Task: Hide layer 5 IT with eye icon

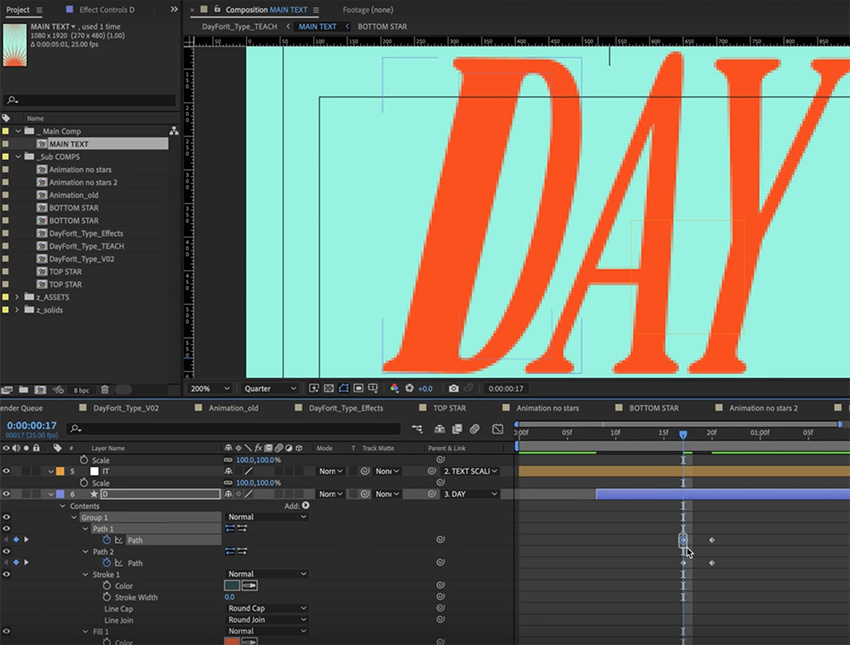Action: pyautogui.click(x=7, y=471)
